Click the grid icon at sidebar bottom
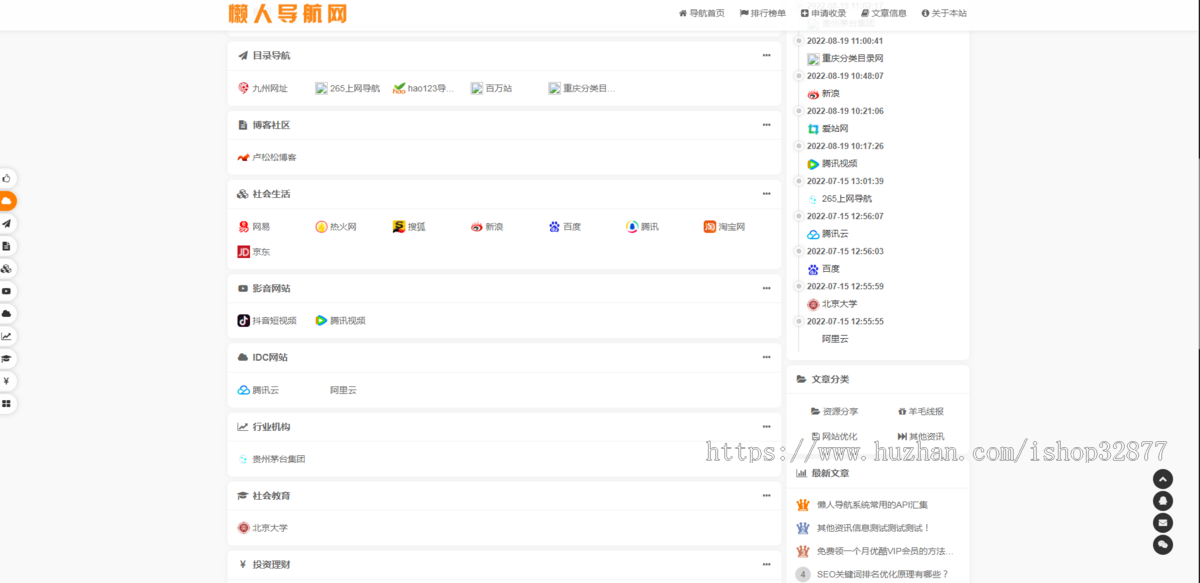 (x=6, y=403)
